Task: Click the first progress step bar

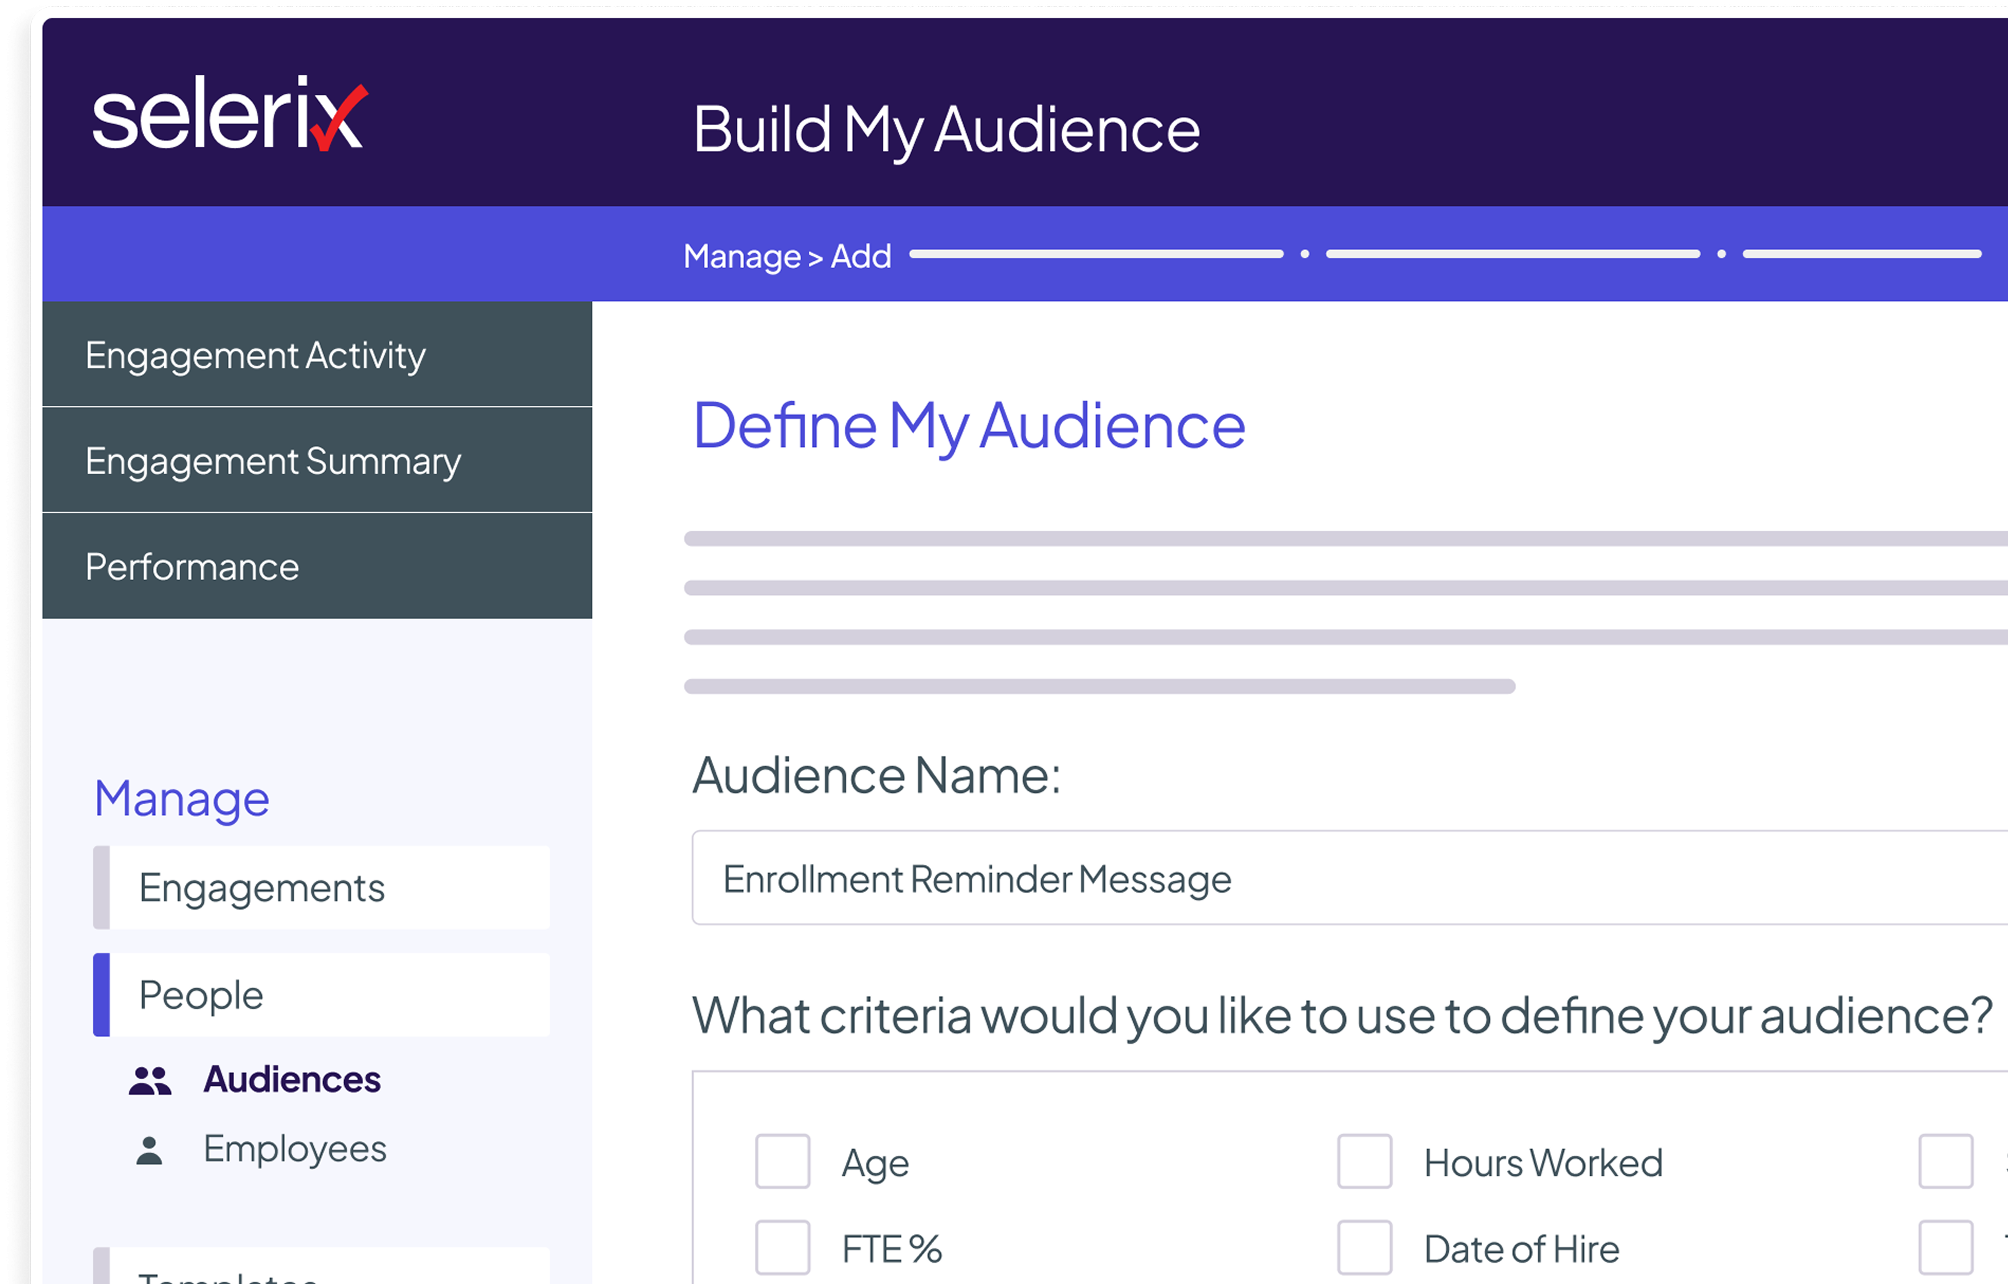Action: (1096, 254)
